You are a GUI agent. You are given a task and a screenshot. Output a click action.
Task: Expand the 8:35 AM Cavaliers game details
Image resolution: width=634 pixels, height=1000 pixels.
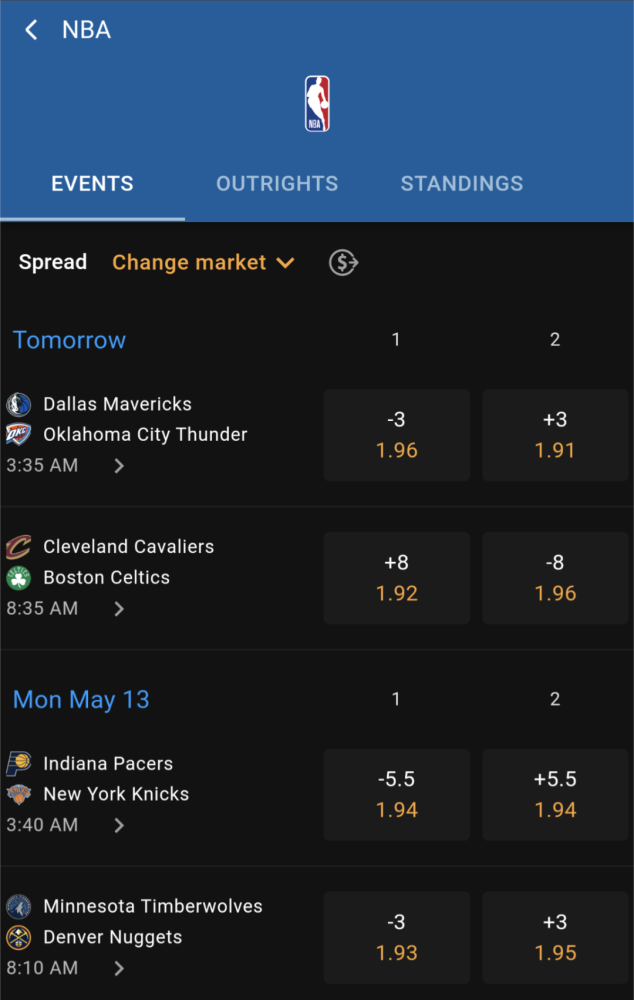(x=119, y=608)
